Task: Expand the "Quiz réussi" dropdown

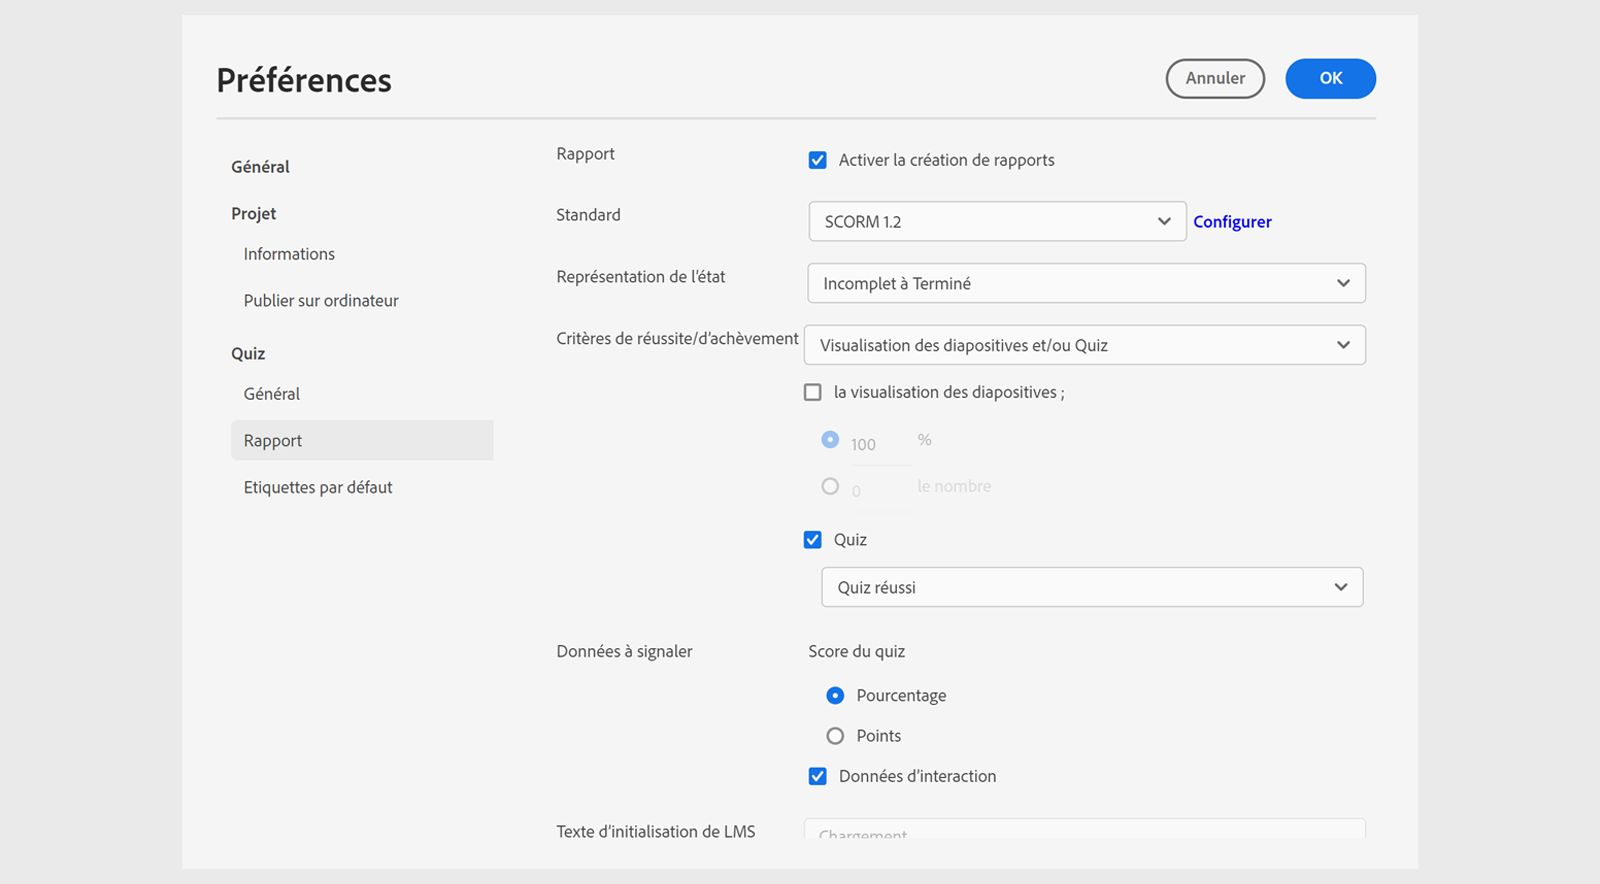Action: (1091, 588)
